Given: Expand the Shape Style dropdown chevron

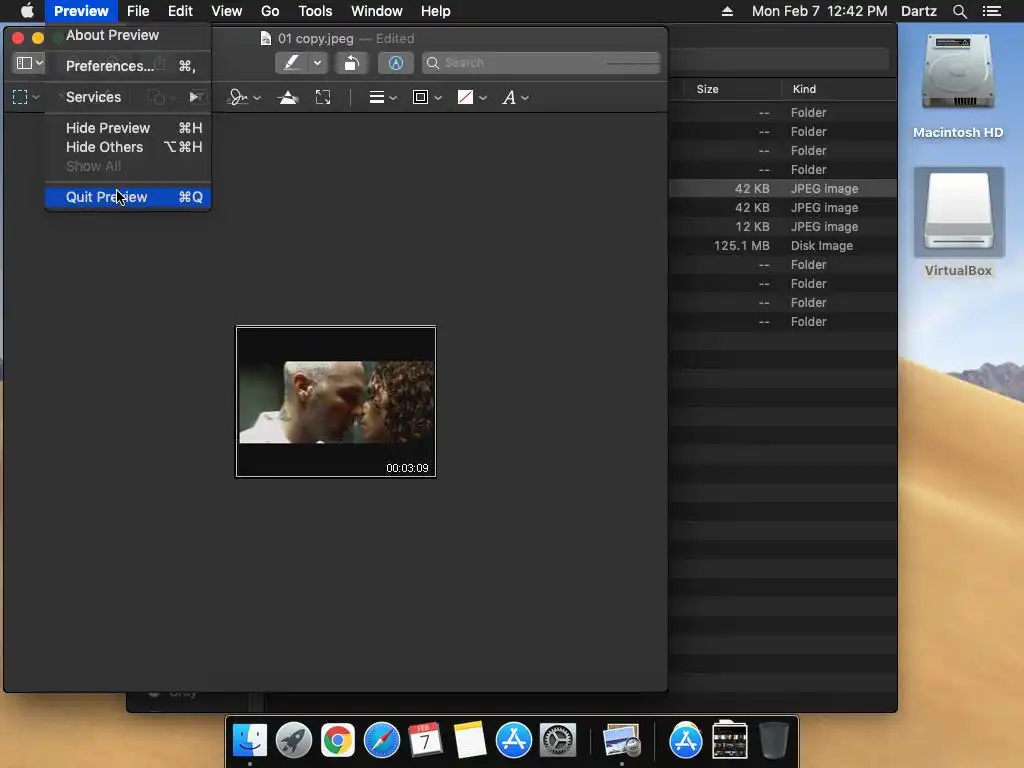Looking at the screenshot, I should (393, 98).
